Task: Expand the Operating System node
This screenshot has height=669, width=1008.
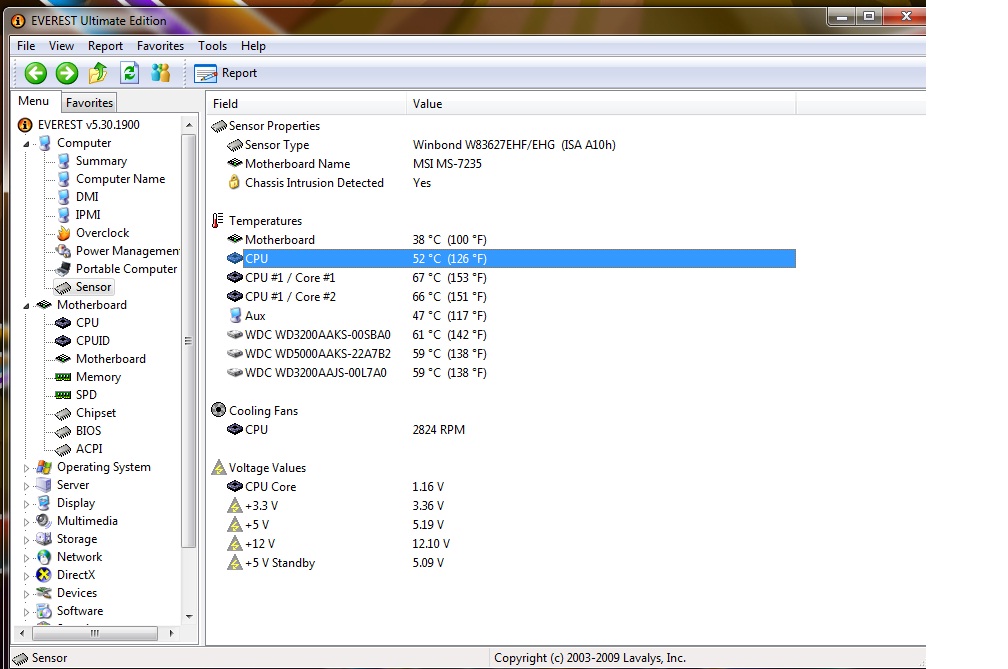Action: [x=26, y=468]
